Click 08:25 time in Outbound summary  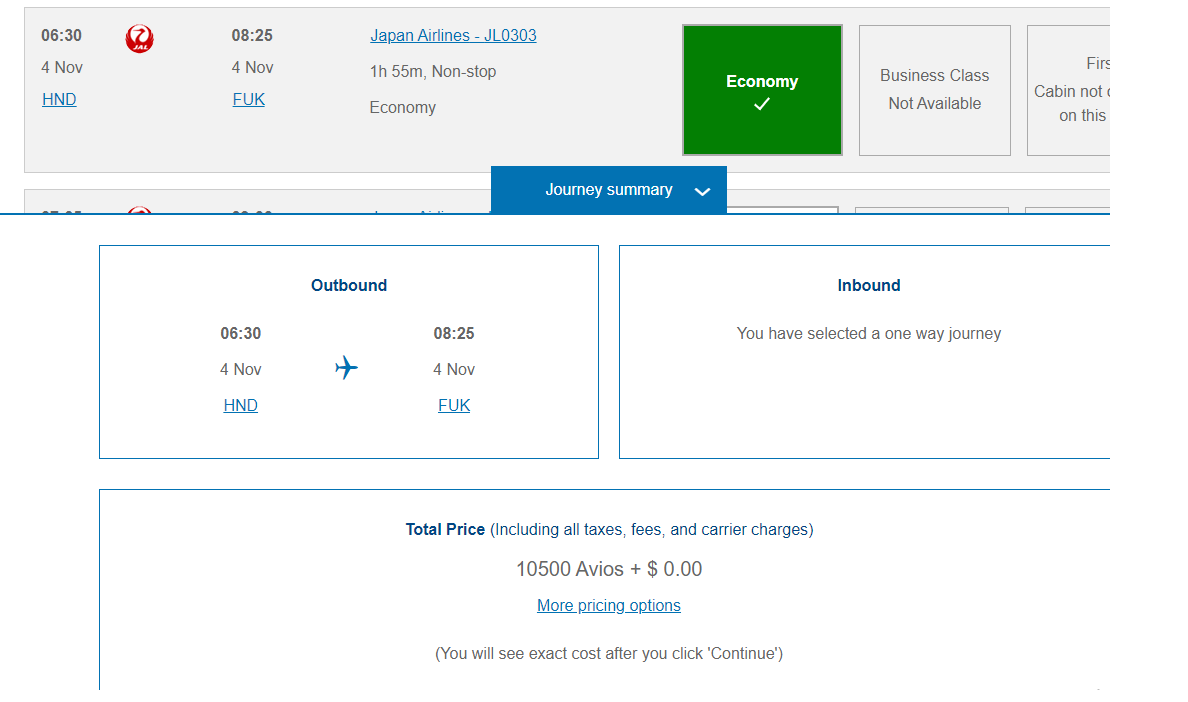tap(454, 333)
